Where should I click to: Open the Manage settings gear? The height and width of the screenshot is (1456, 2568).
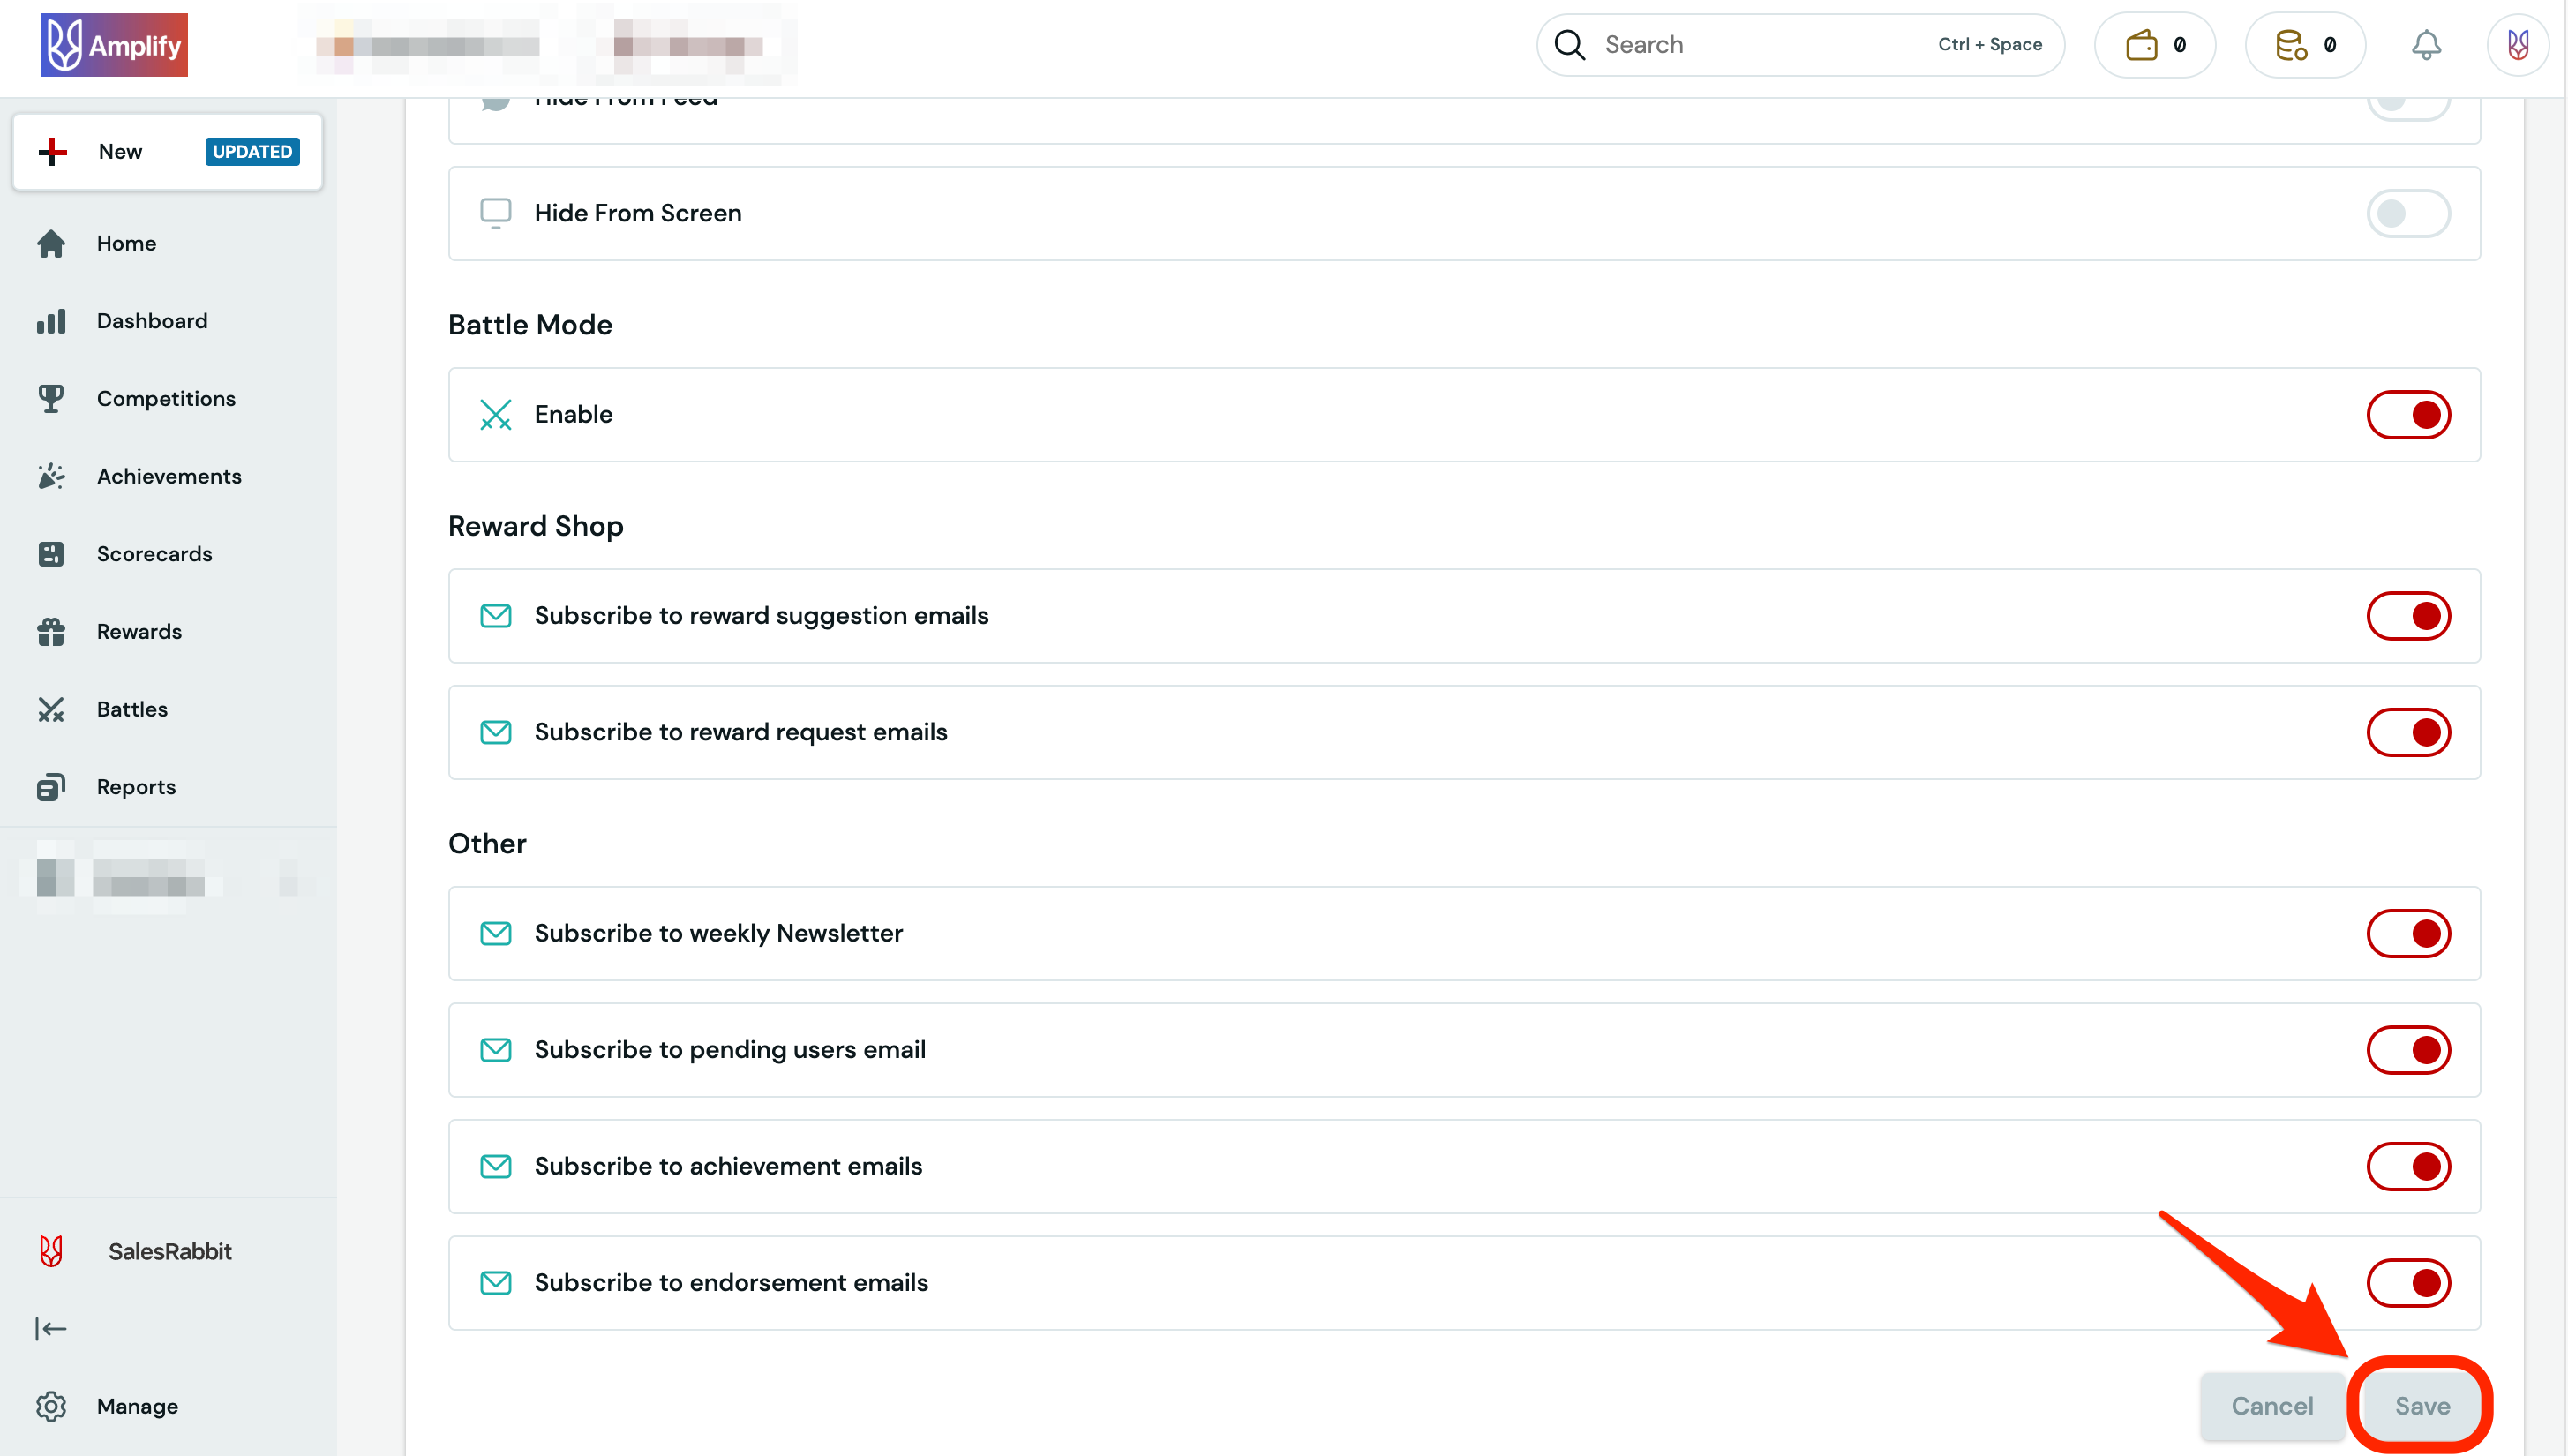point(52,1406)
